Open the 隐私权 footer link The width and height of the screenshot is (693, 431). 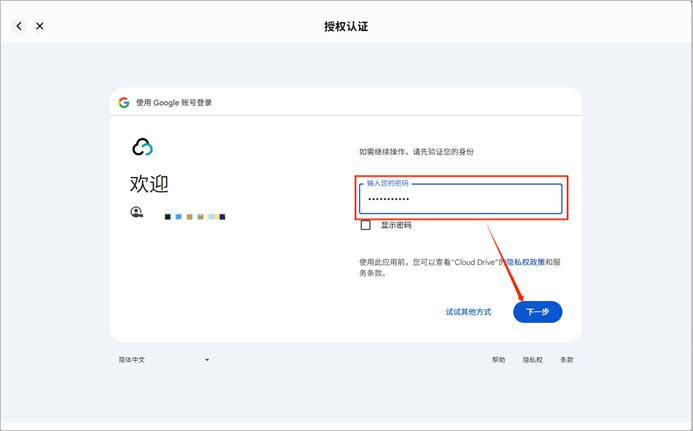click(x=532, y=359)
